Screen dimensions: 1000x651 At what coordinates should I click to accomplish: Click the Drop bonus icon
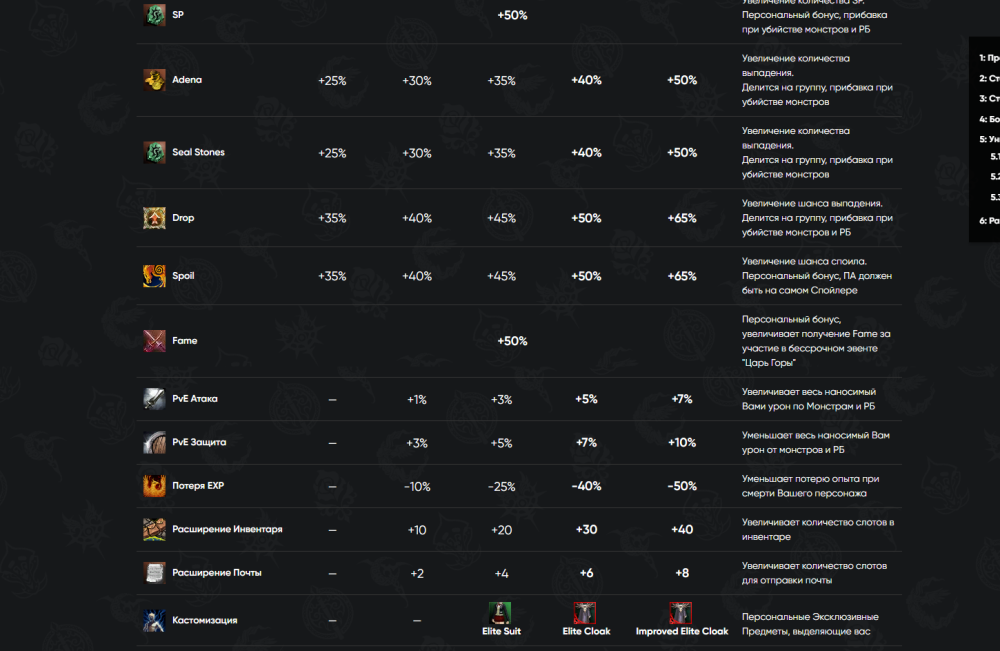[154, 218]
